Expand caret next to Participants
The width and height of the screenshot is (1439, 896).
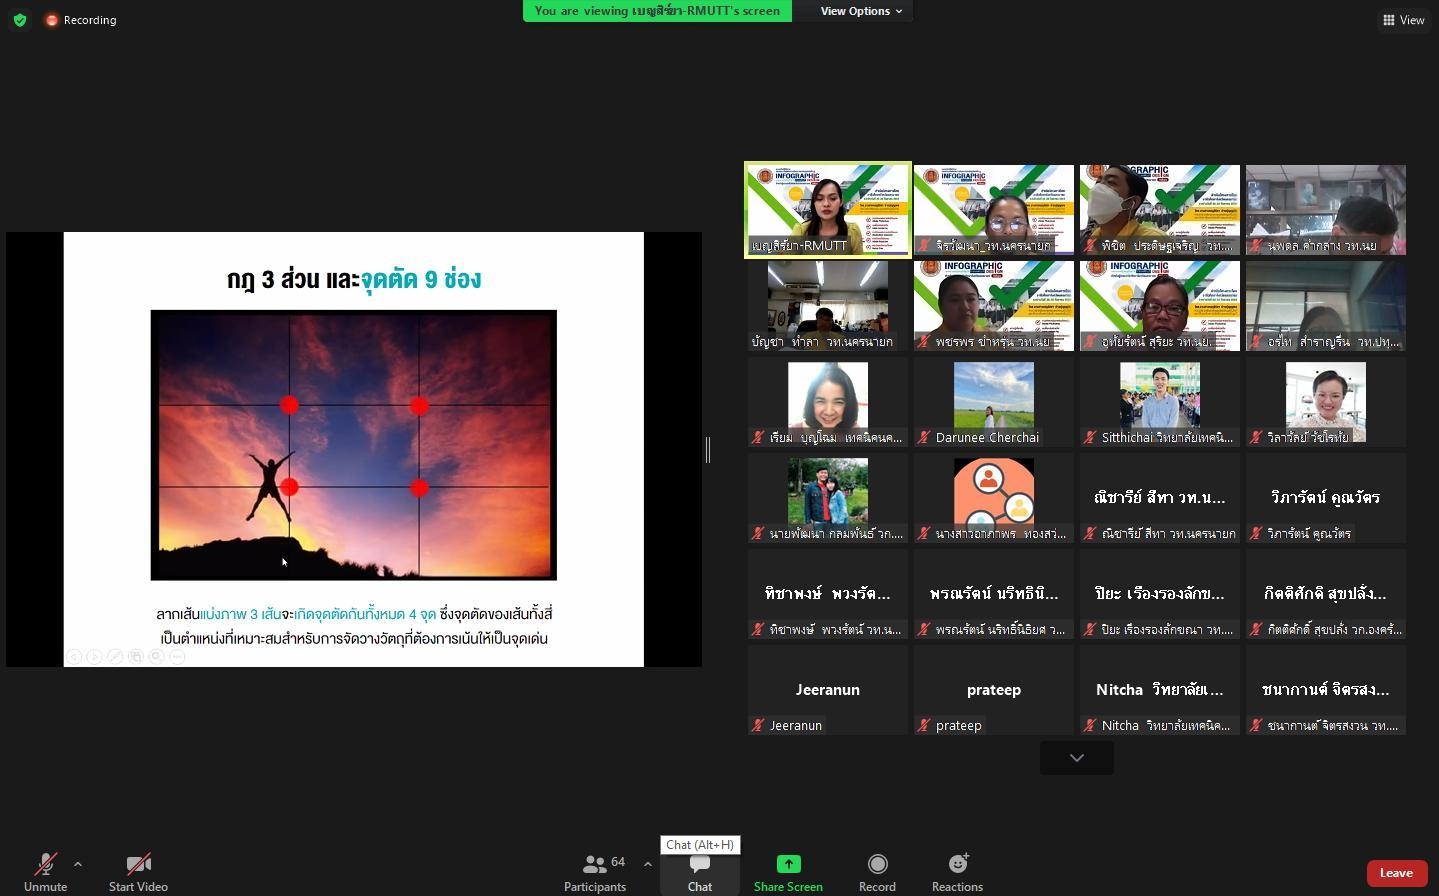(x=648, y=864)
